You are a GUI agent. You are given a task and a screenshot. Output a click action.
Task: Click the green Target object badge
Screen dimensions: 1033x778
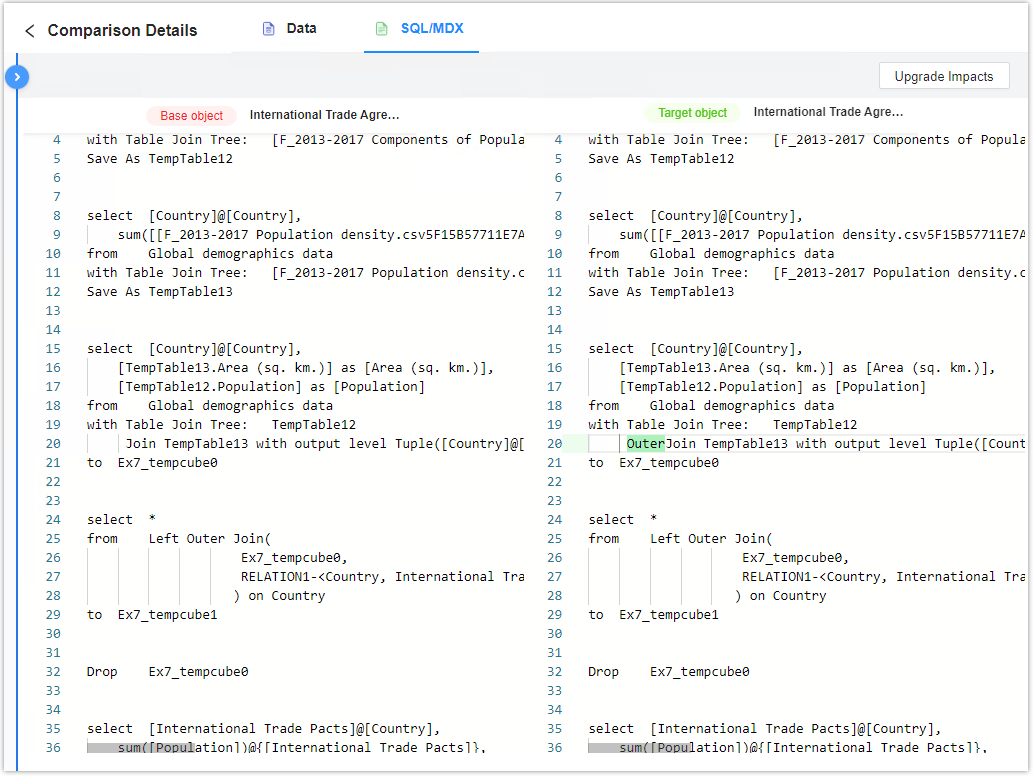coord(692,113)
